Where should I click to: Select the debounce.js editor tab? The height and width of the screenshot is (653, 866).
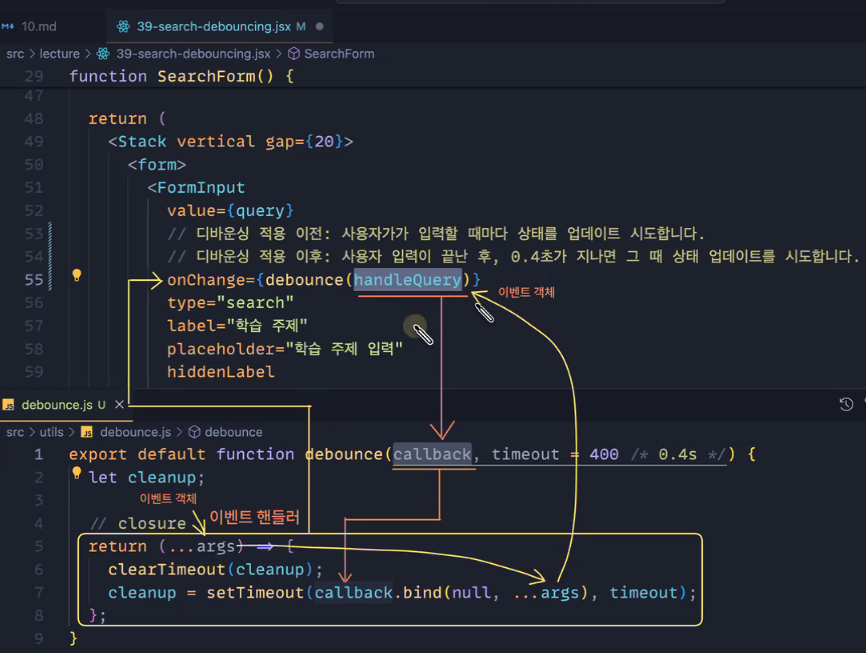64,405
